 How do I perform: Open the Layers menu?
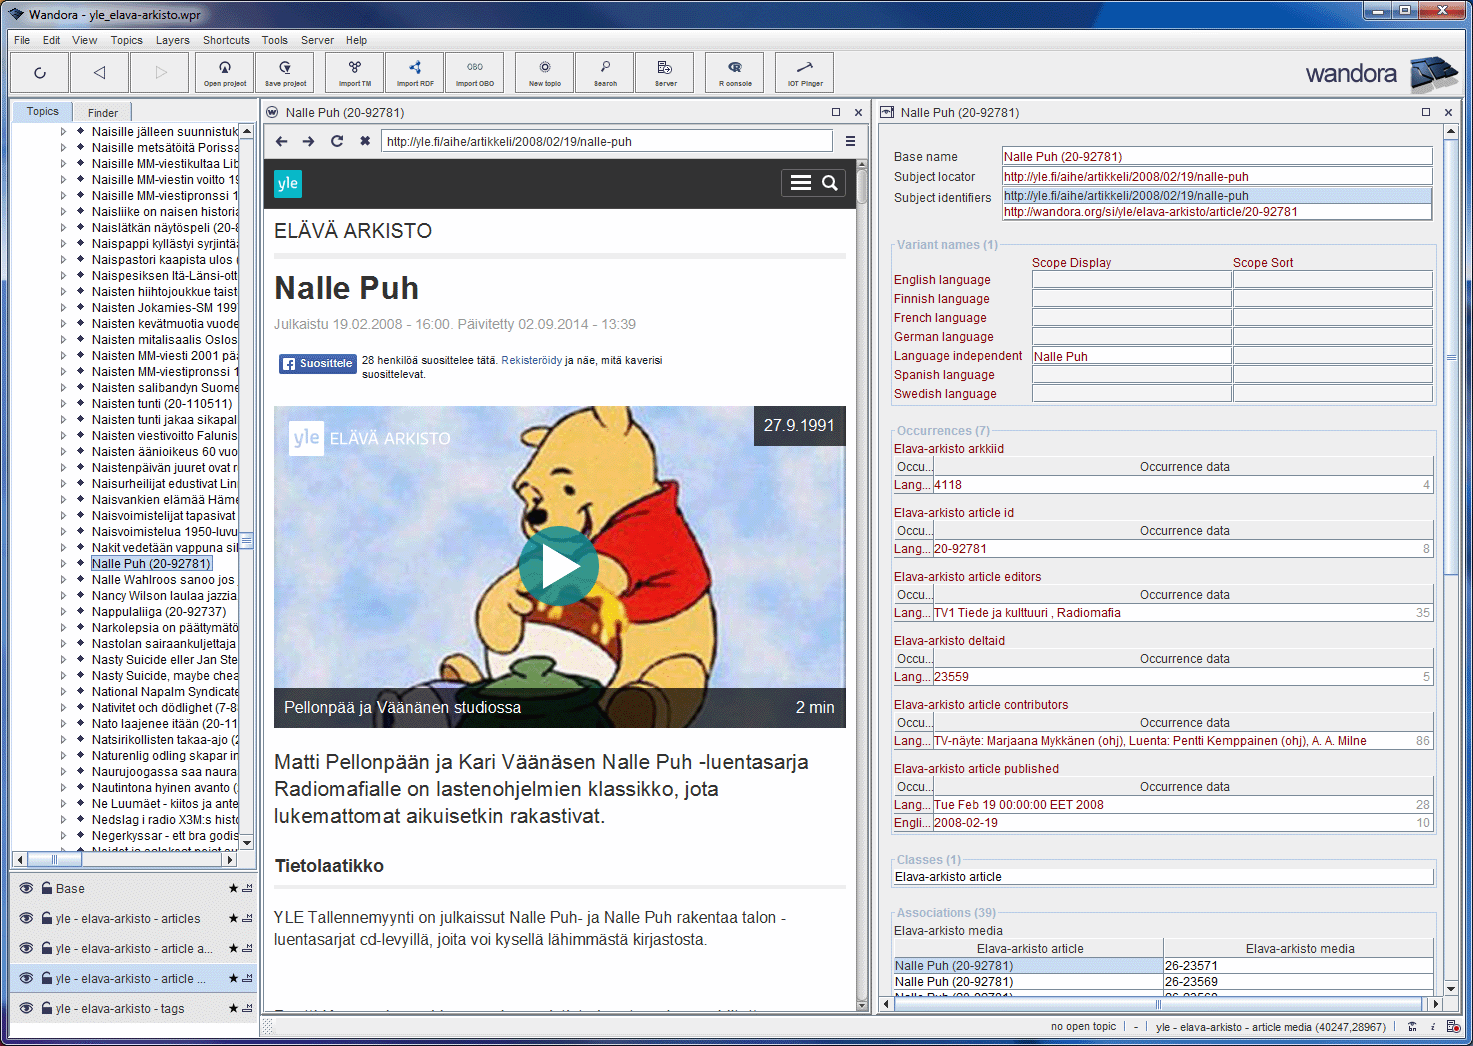172,40
